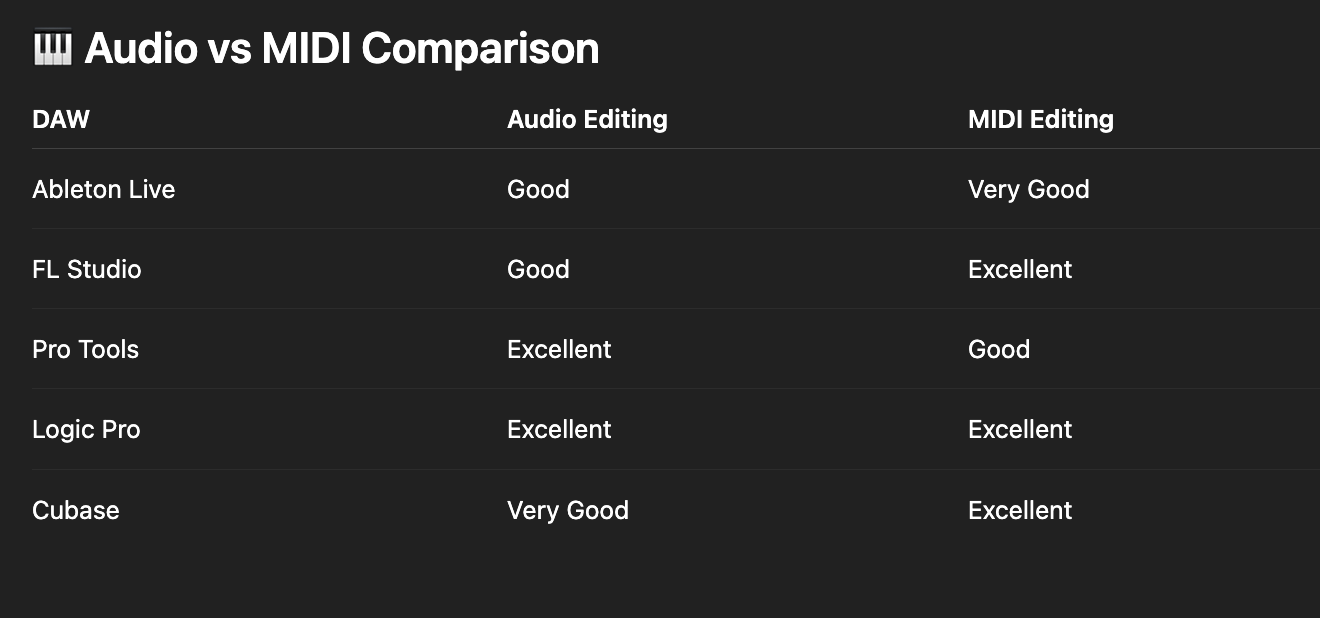Click Logic Pro's Excellent MIDI rating
This screenshot has width=1320, height=618.
(x=1020, y=429)
